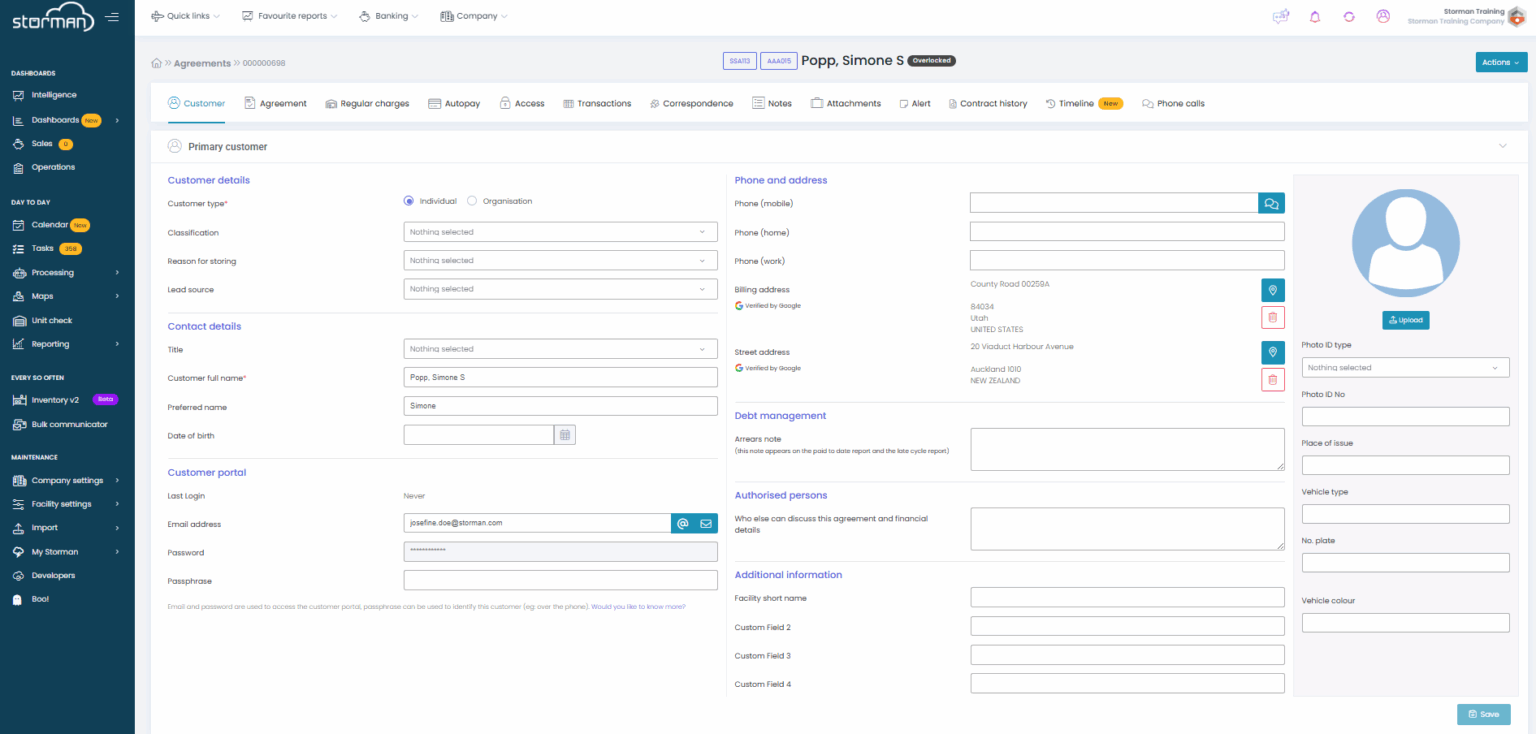Viewport: 1536px width, 734px height.
Task: Click the map pin for Billing address
Action: click(1272, 290)
